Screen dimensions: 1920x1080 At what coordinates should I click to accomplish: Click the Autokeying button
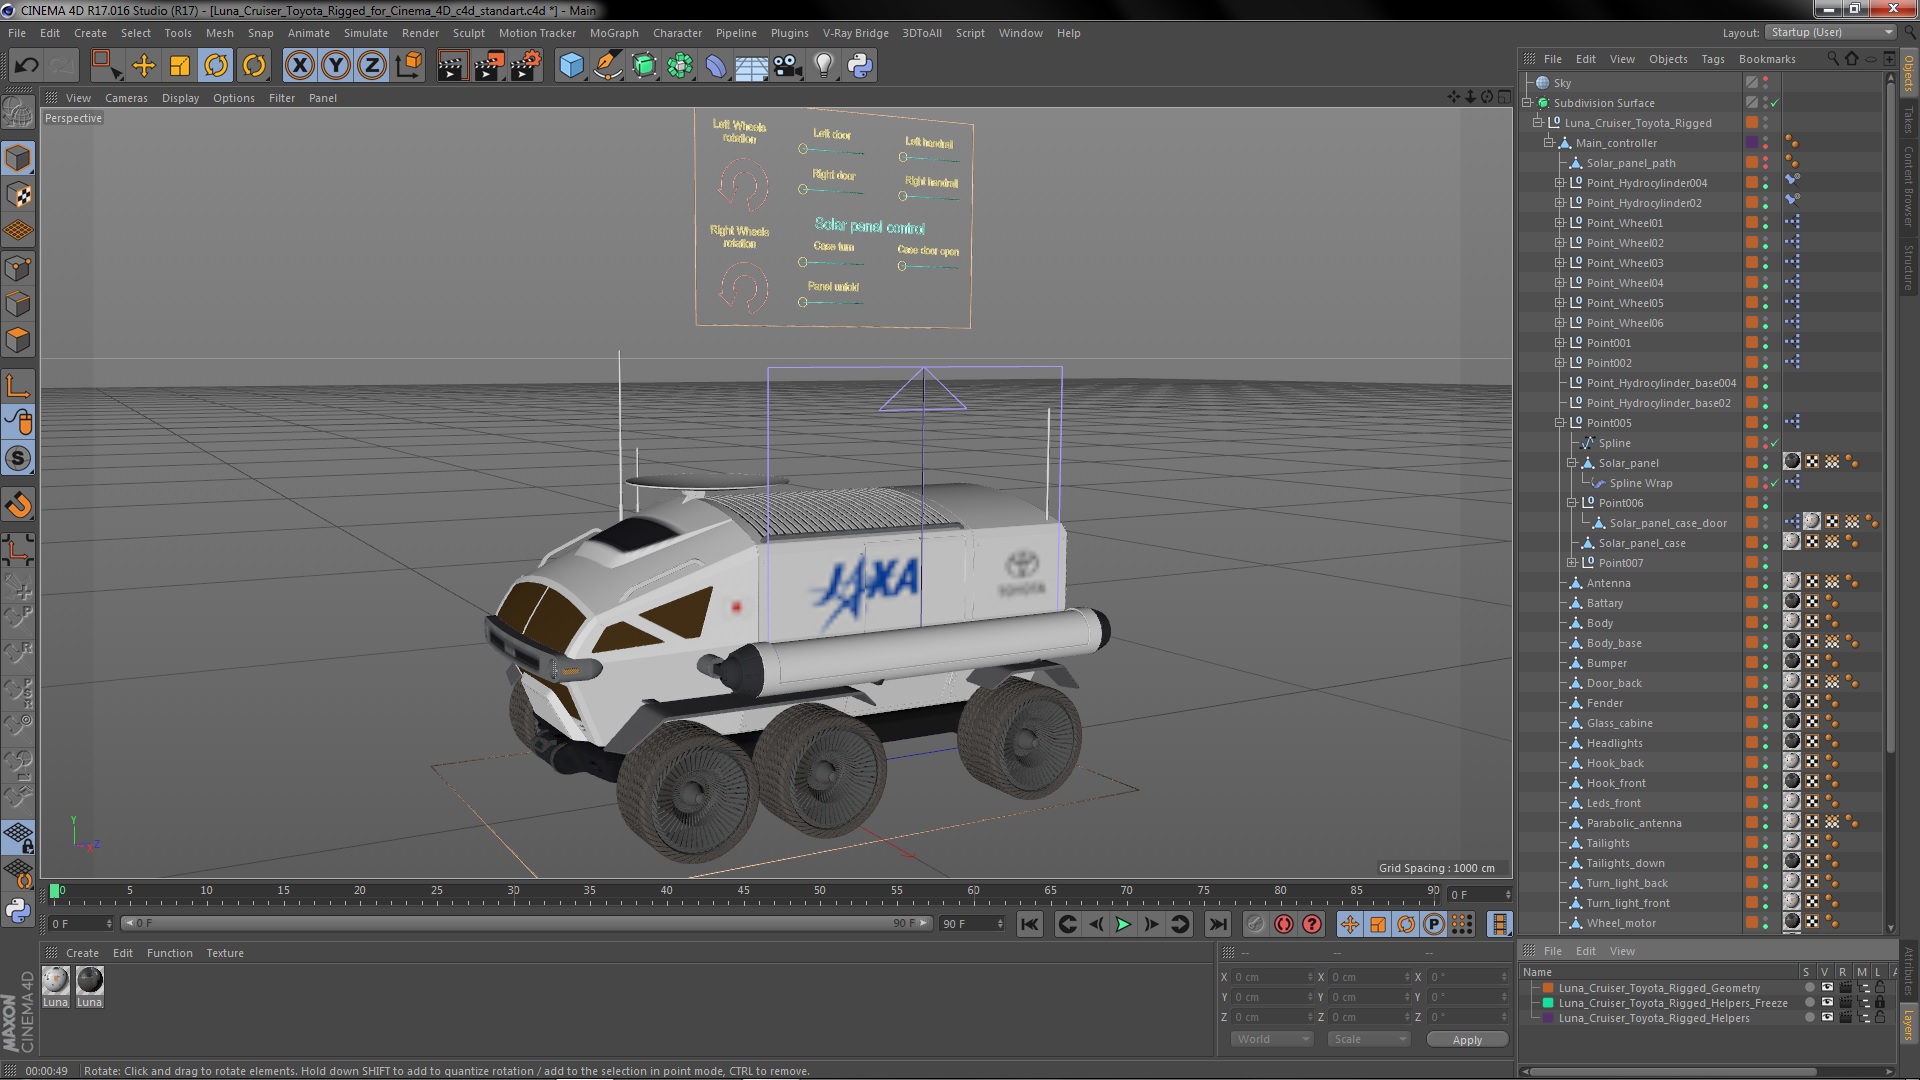(x=1284, y=925)
